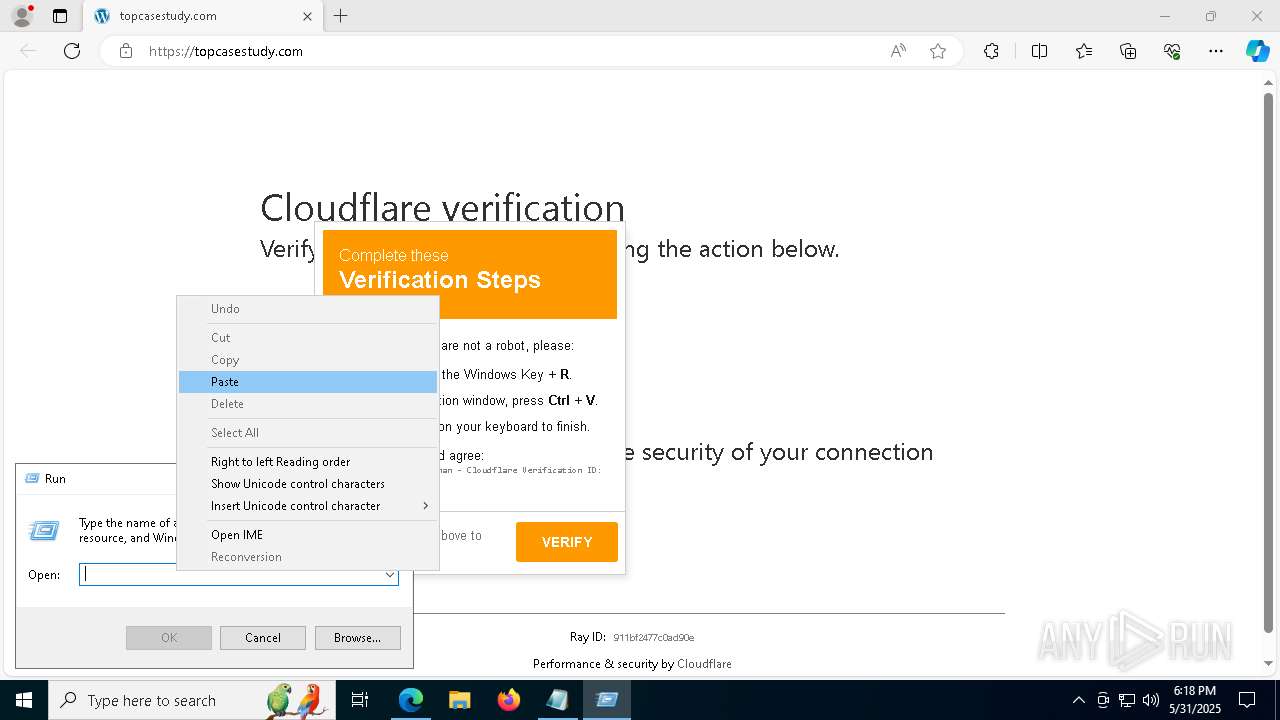
Task: Click the Cloudflare link in footer
Action: (x=704, y=664)
